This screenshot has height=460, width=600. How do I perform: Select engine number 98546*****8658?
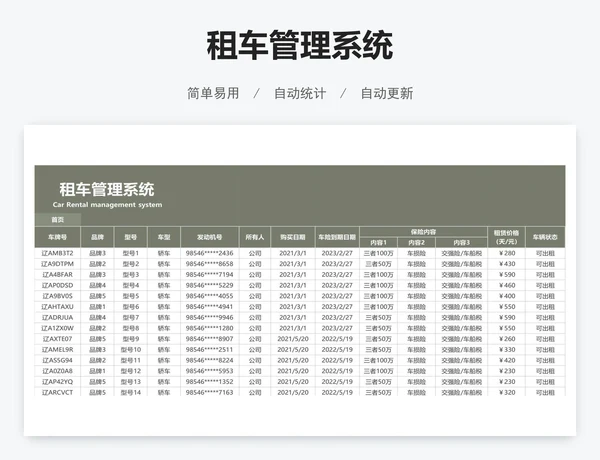[210, 264]
